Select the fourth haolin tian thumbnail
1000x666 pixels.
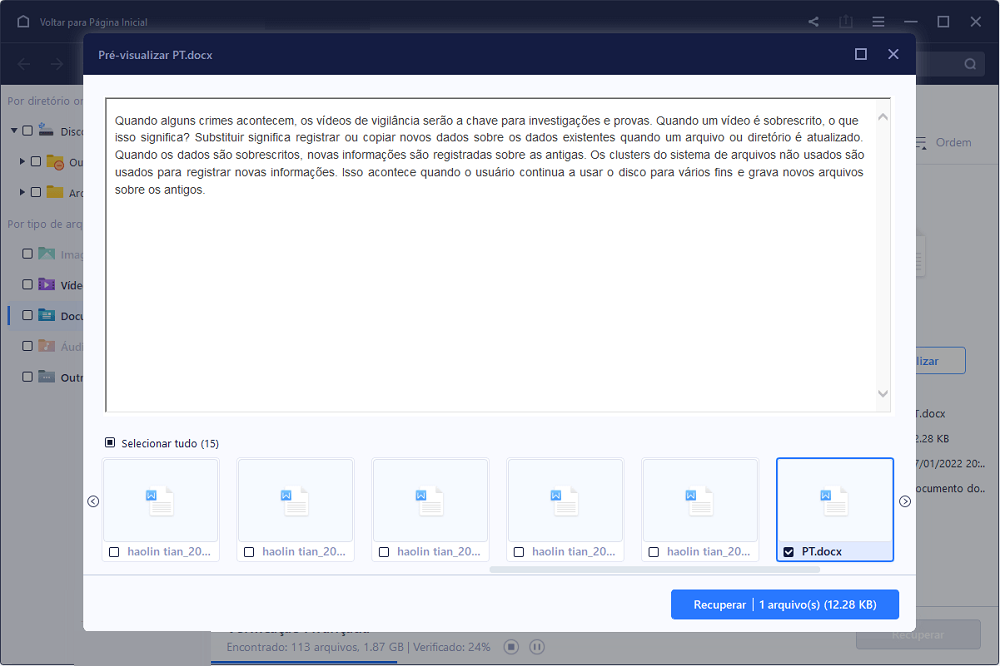click(x=565, y=509)
